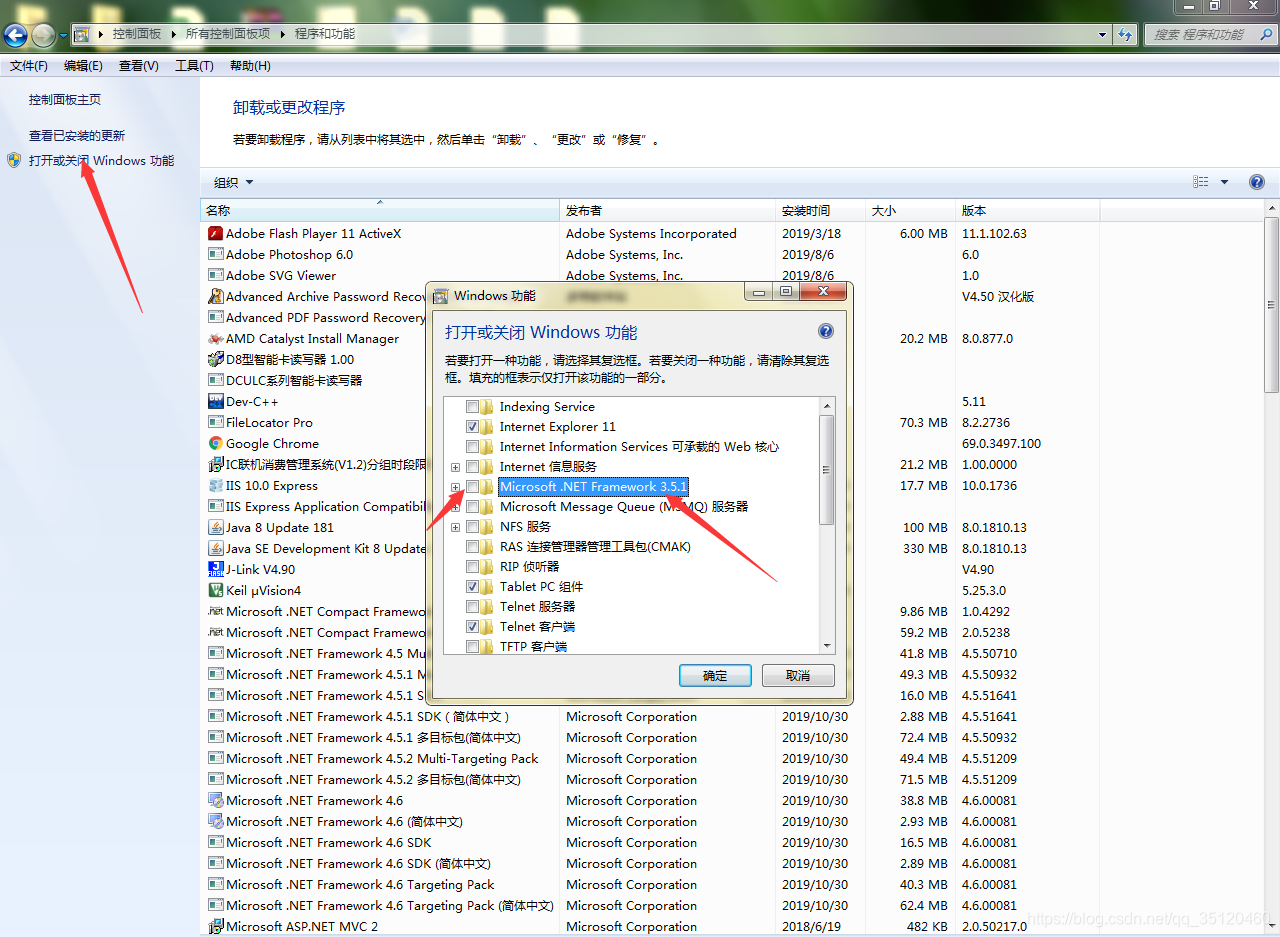Open the 编辑(E) menu
Viewport: 1280px width, 937px height.
83,66
